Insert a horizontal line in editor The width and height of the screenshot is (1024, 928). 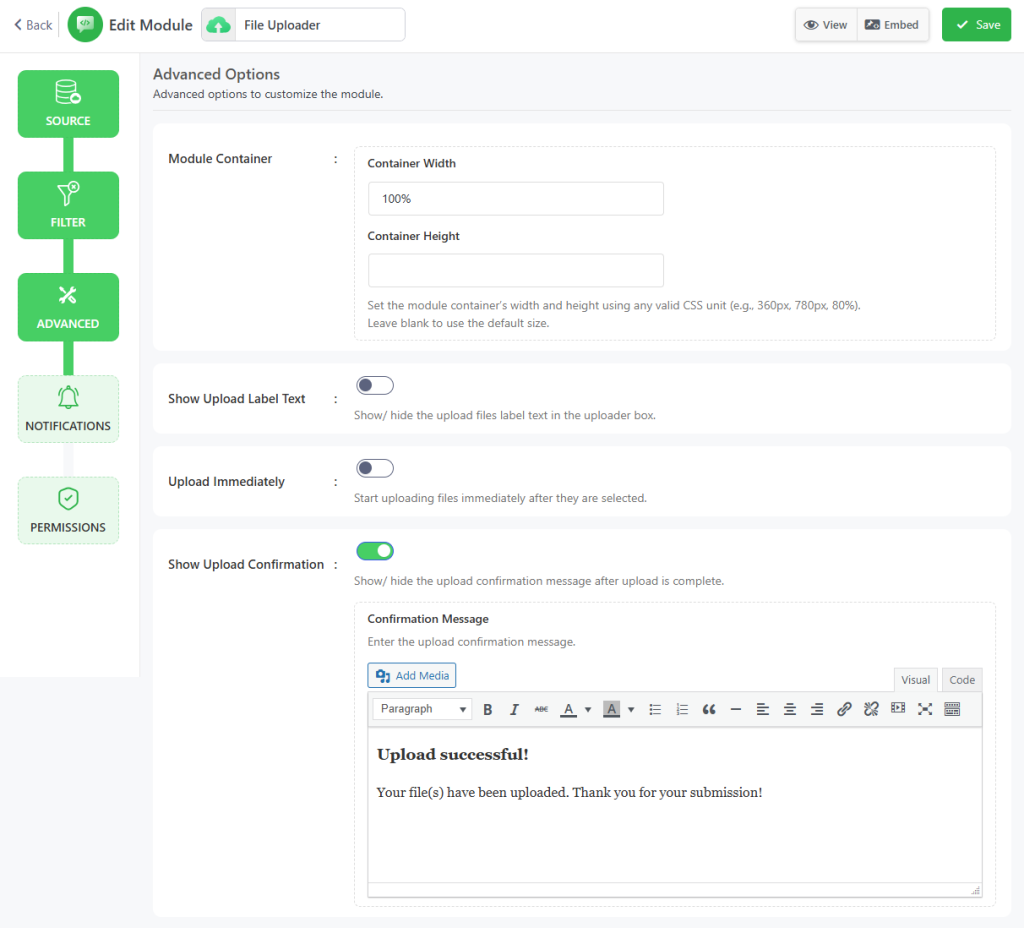coord(736,709)
